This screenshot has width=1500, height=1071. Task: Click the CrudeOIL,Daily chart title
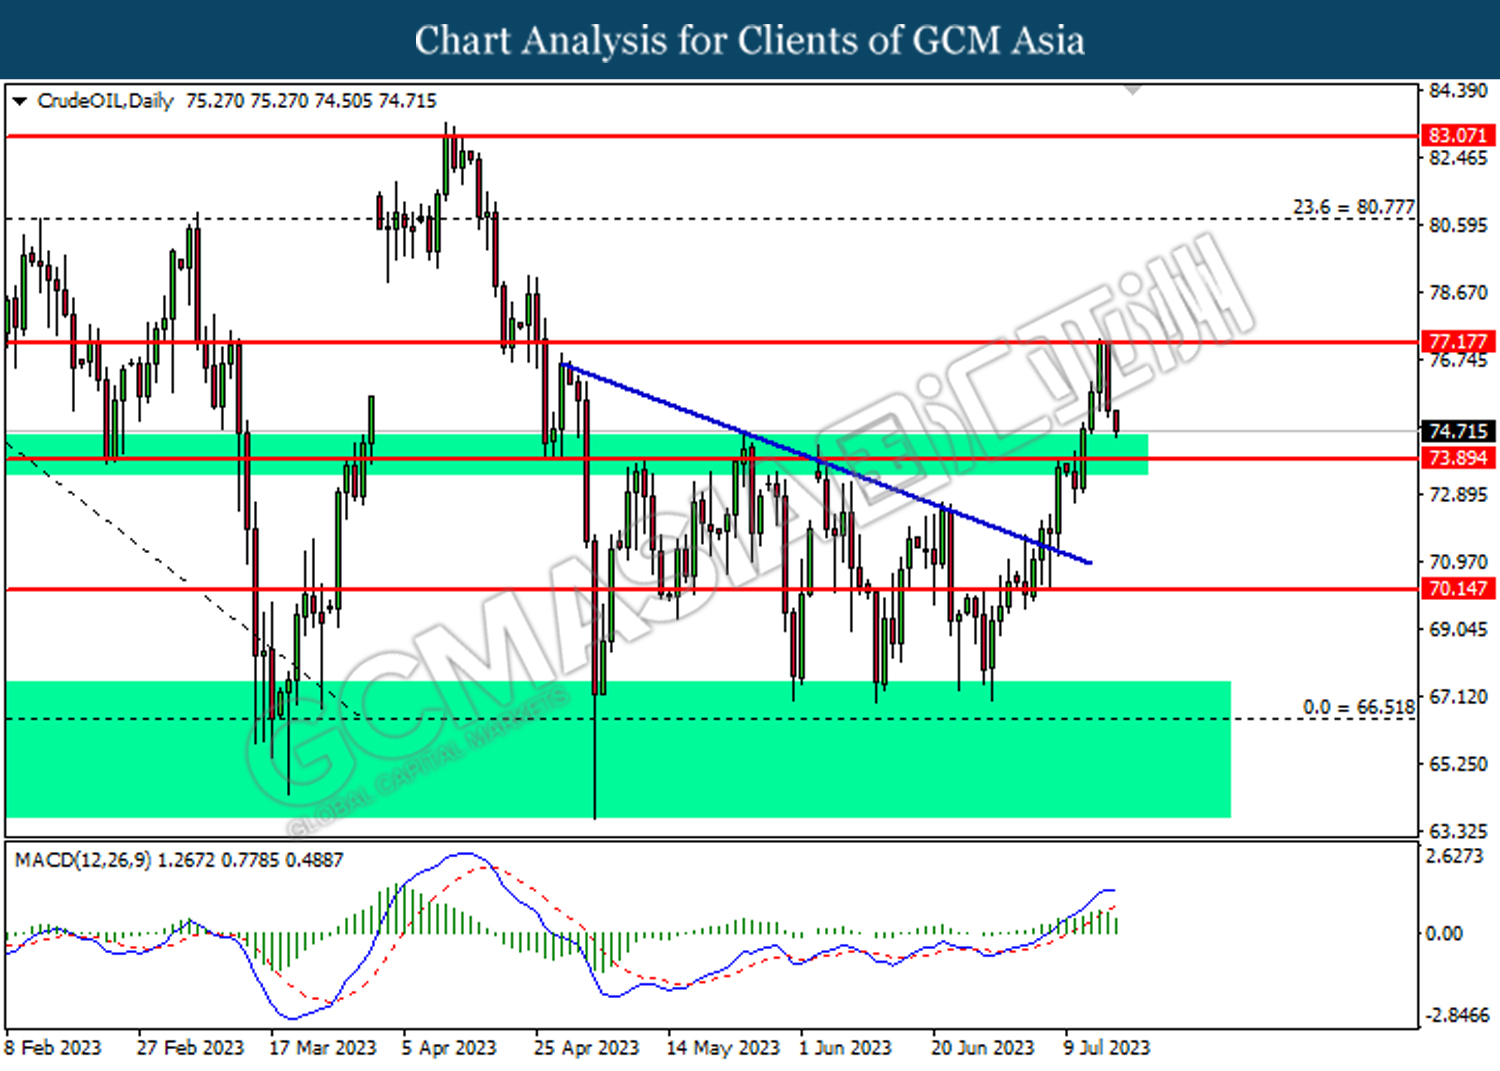[105, 101]
